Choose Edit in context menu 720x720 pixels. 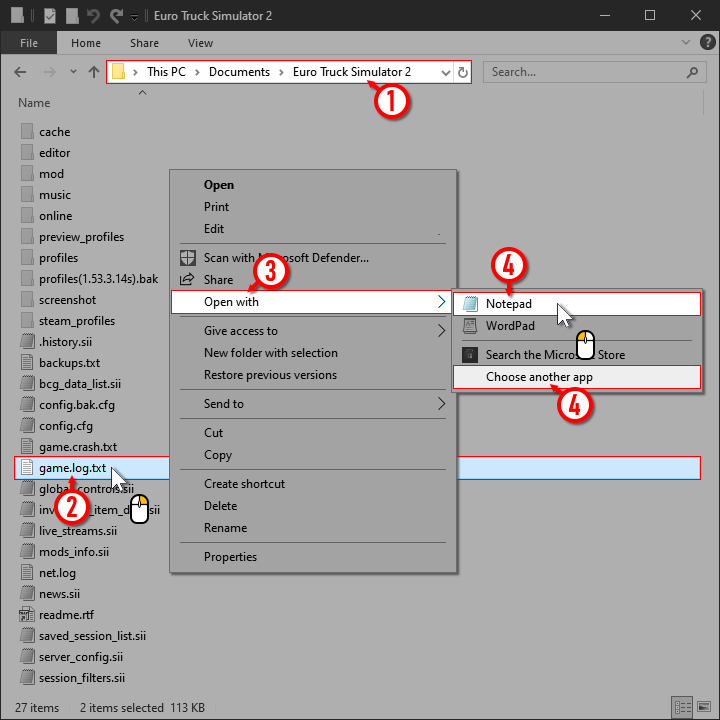coord(313,229)
